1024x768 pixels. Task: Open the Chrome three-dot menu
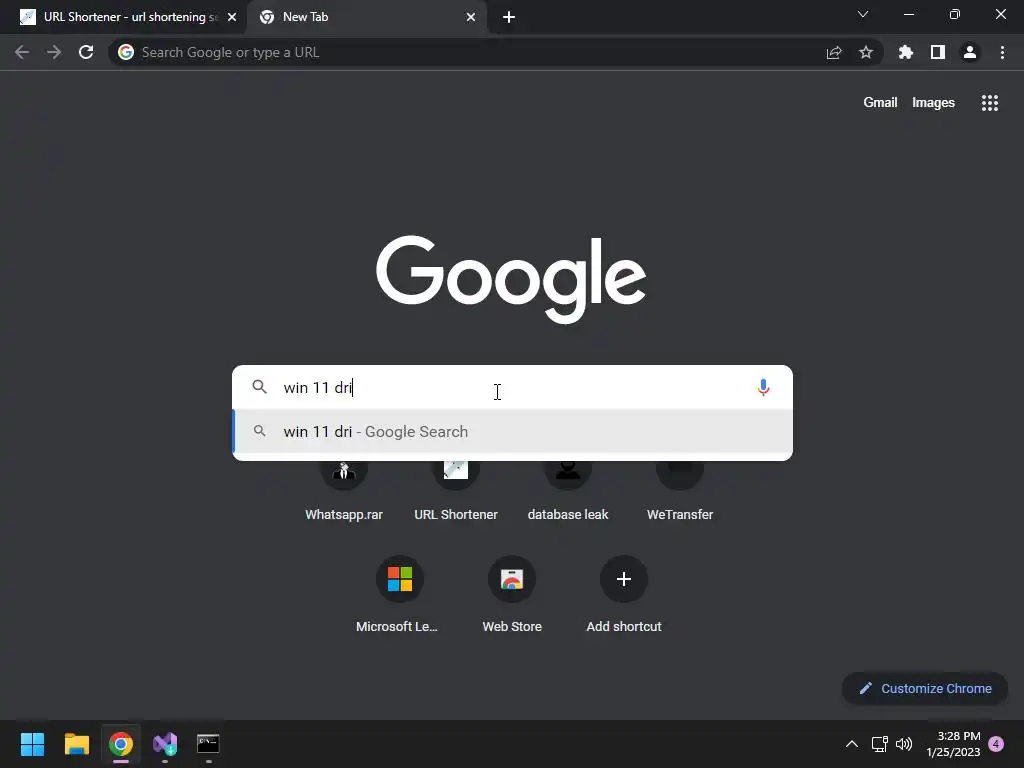click(1002, 52)
